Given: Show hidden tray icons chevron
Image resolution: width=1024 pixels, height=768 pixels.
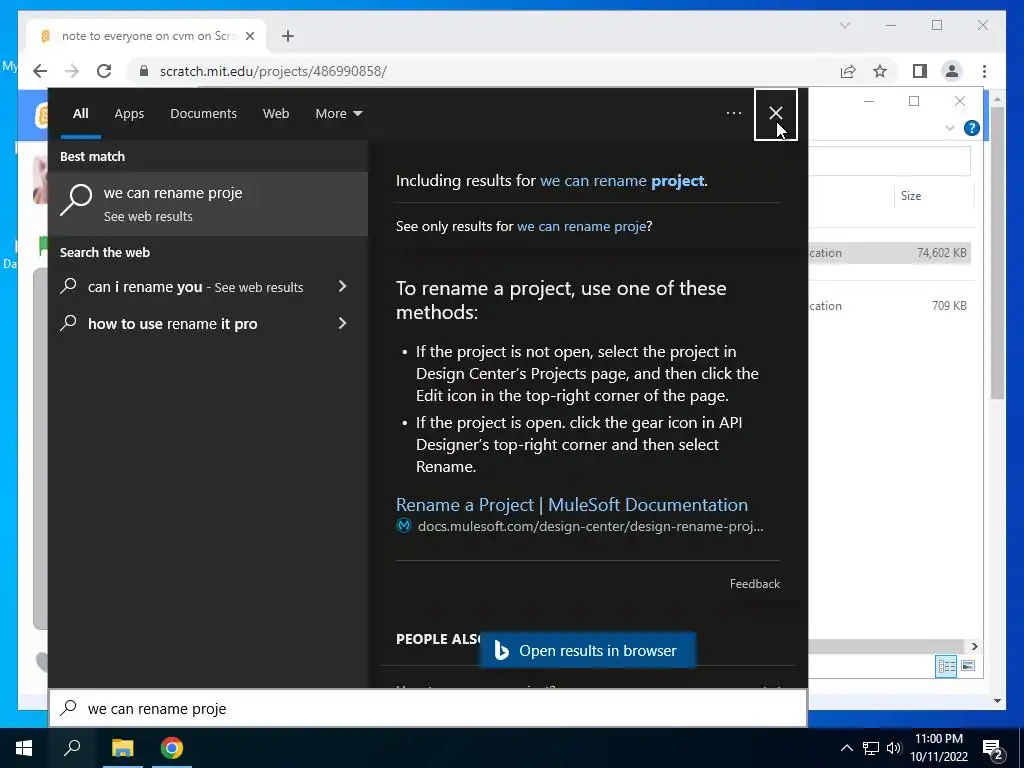Looking at the screenshot, I should (846, 748).
